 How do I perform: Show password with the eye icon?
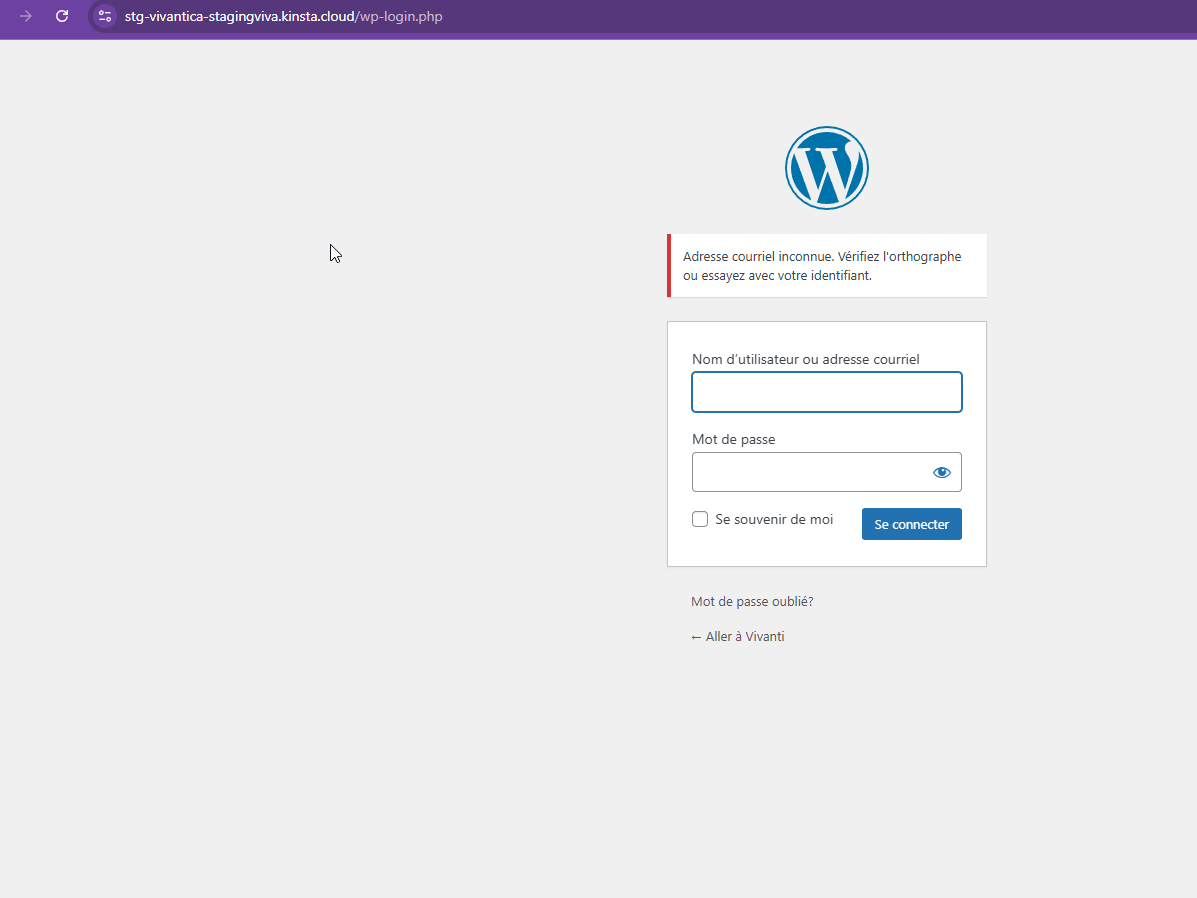coord(942,473)
